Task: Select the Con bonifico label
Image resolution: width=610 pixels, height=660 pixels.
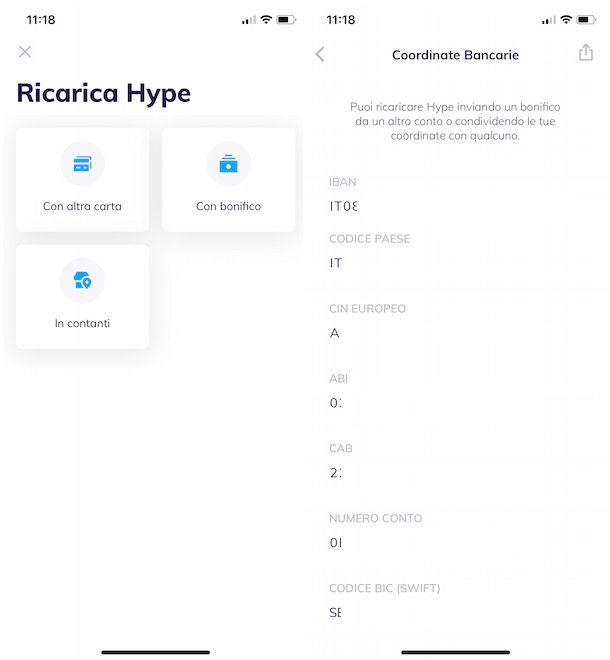Action: [228, 207]
